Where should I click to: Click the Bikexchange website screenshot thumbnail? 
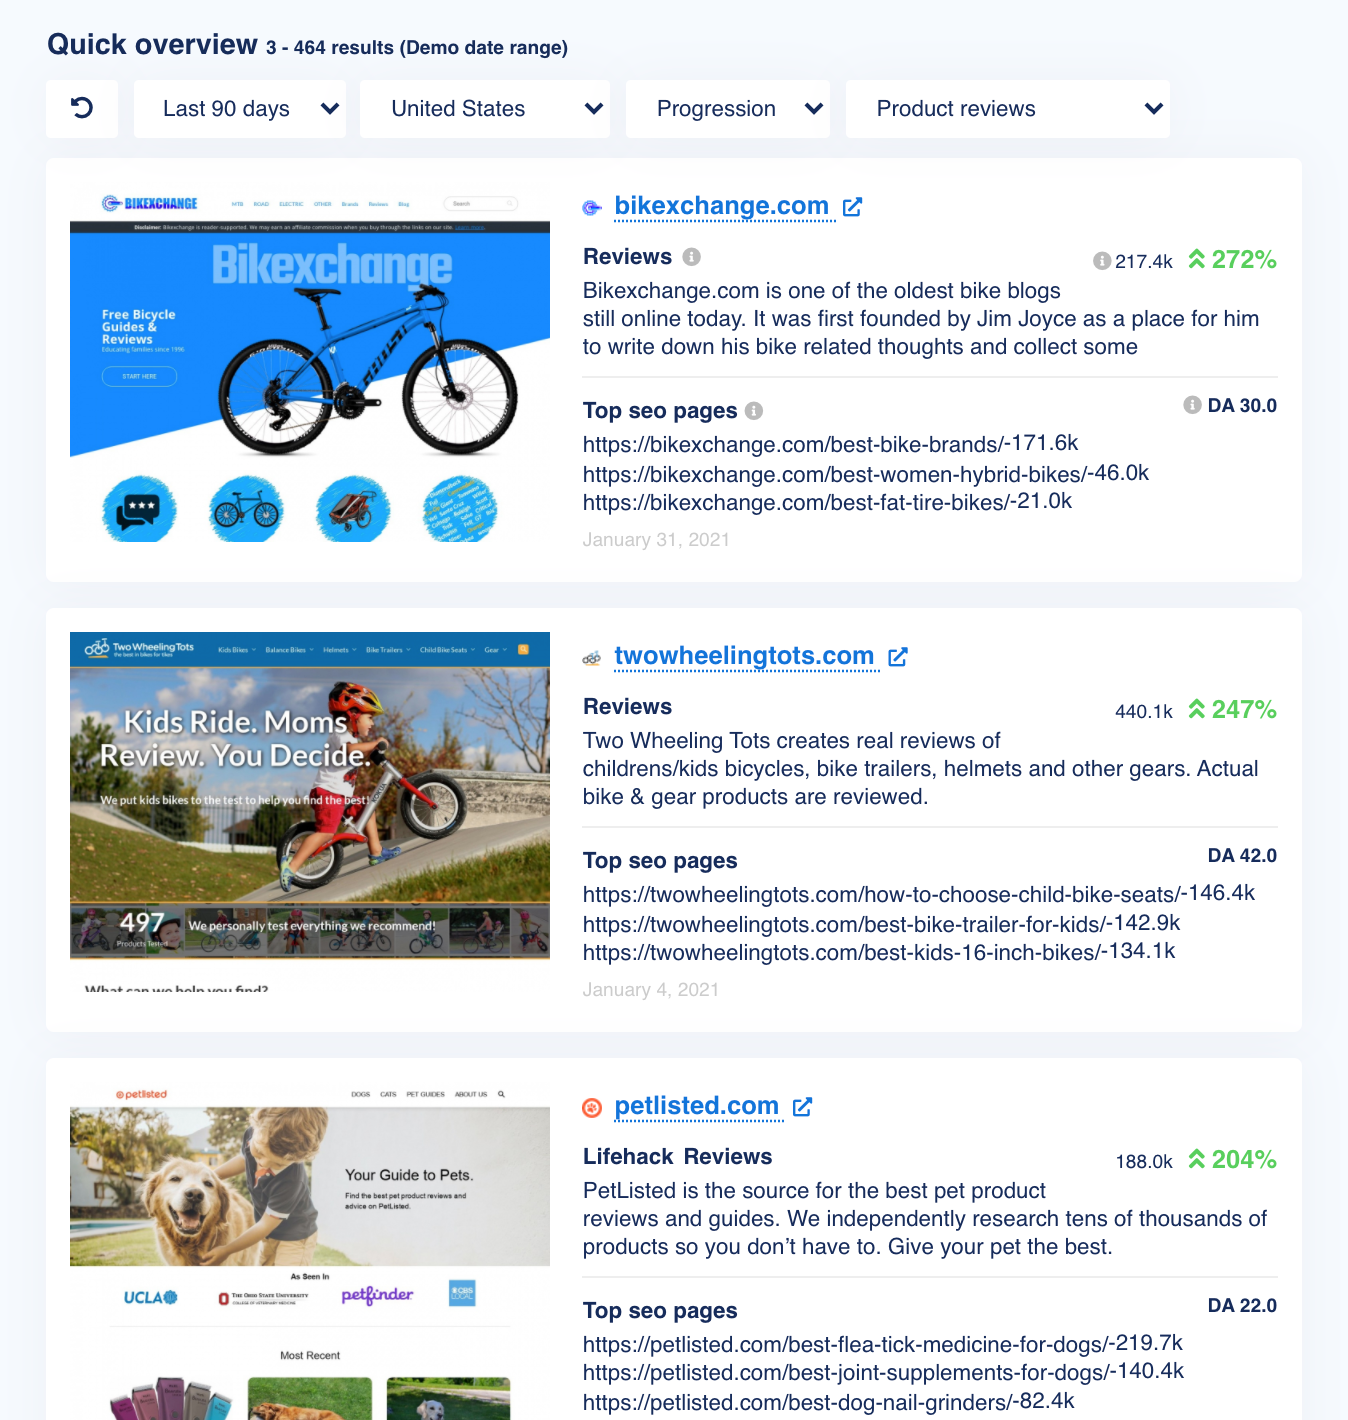(310, 362)
